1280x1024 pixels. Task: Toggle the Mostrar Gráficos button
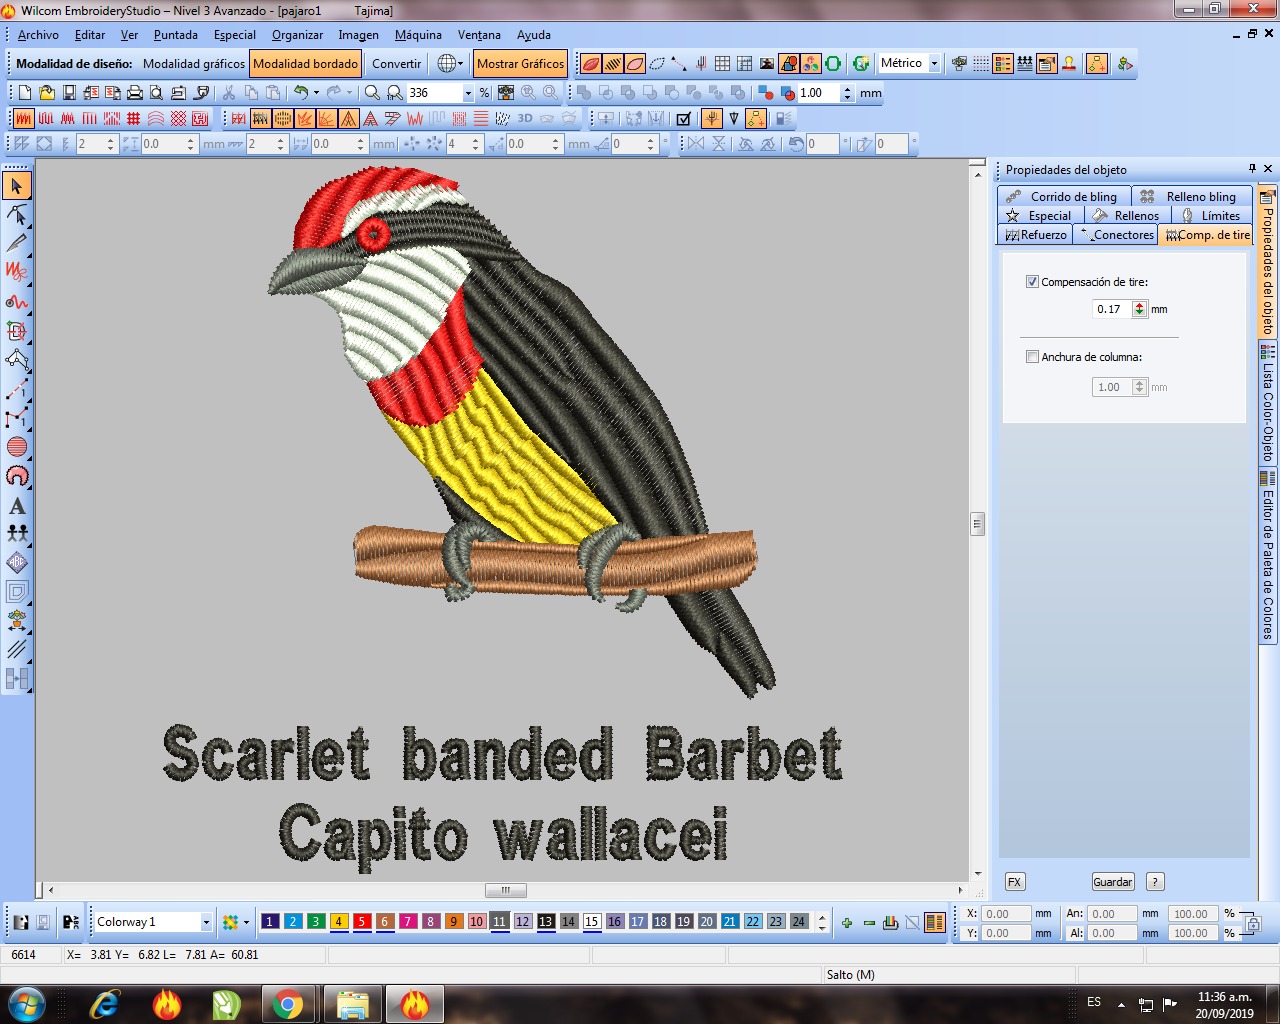[520, 64]
